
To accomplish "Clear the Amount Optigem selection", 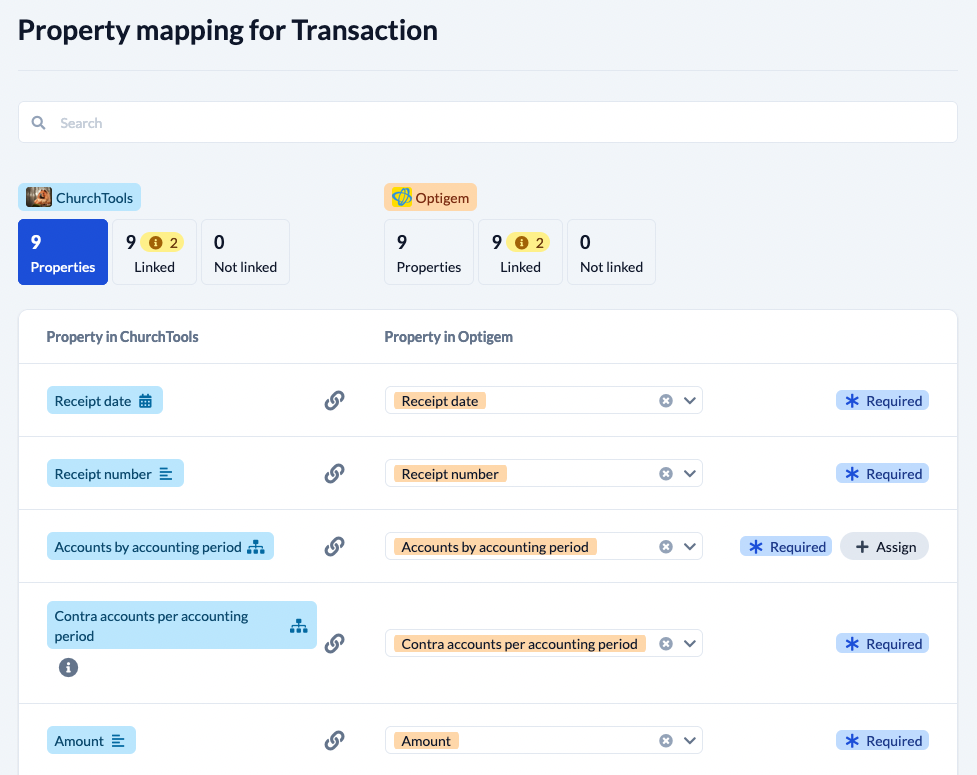I will [666, 741].
